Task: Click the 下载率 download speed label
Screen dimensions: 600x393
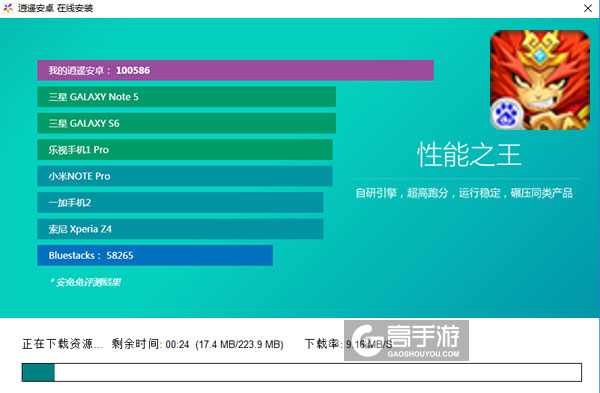Action: point(323,344)
